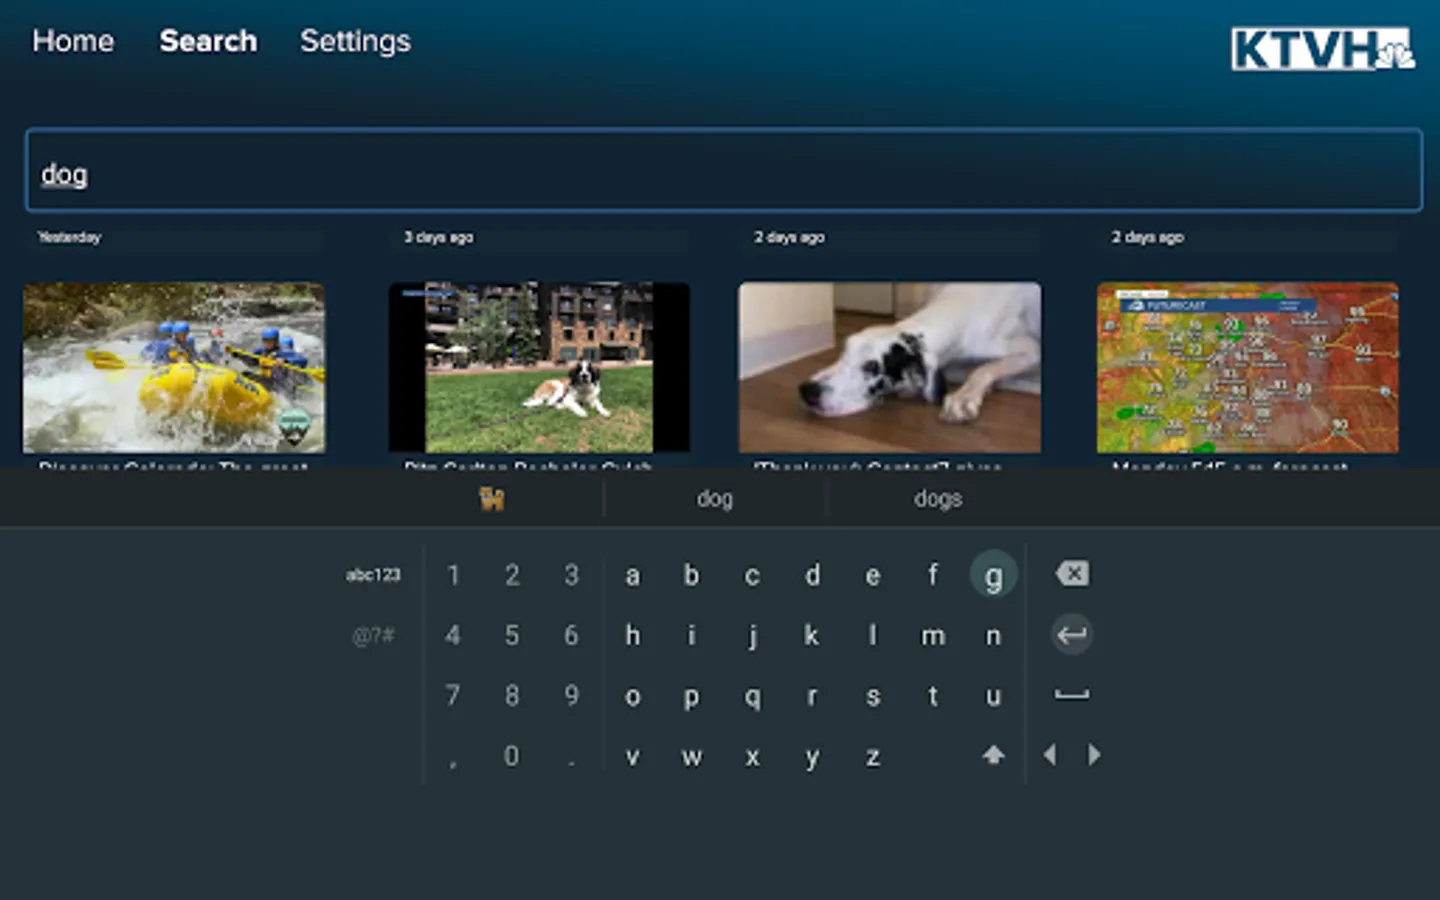1440x900 pixels.
Task: Tap the number 7 key
Action: [x=453, y=695]
